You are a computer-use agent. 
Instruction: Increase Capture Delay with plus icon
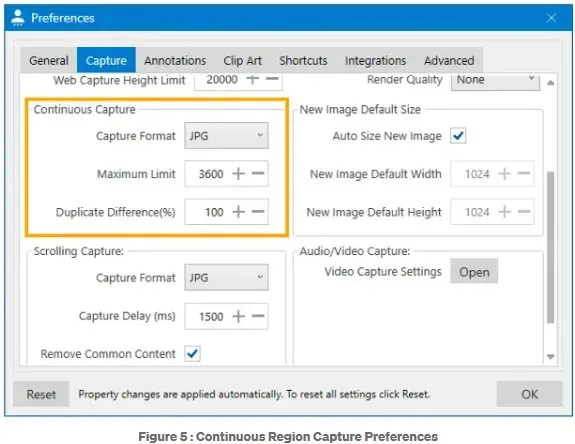[238, 316]
